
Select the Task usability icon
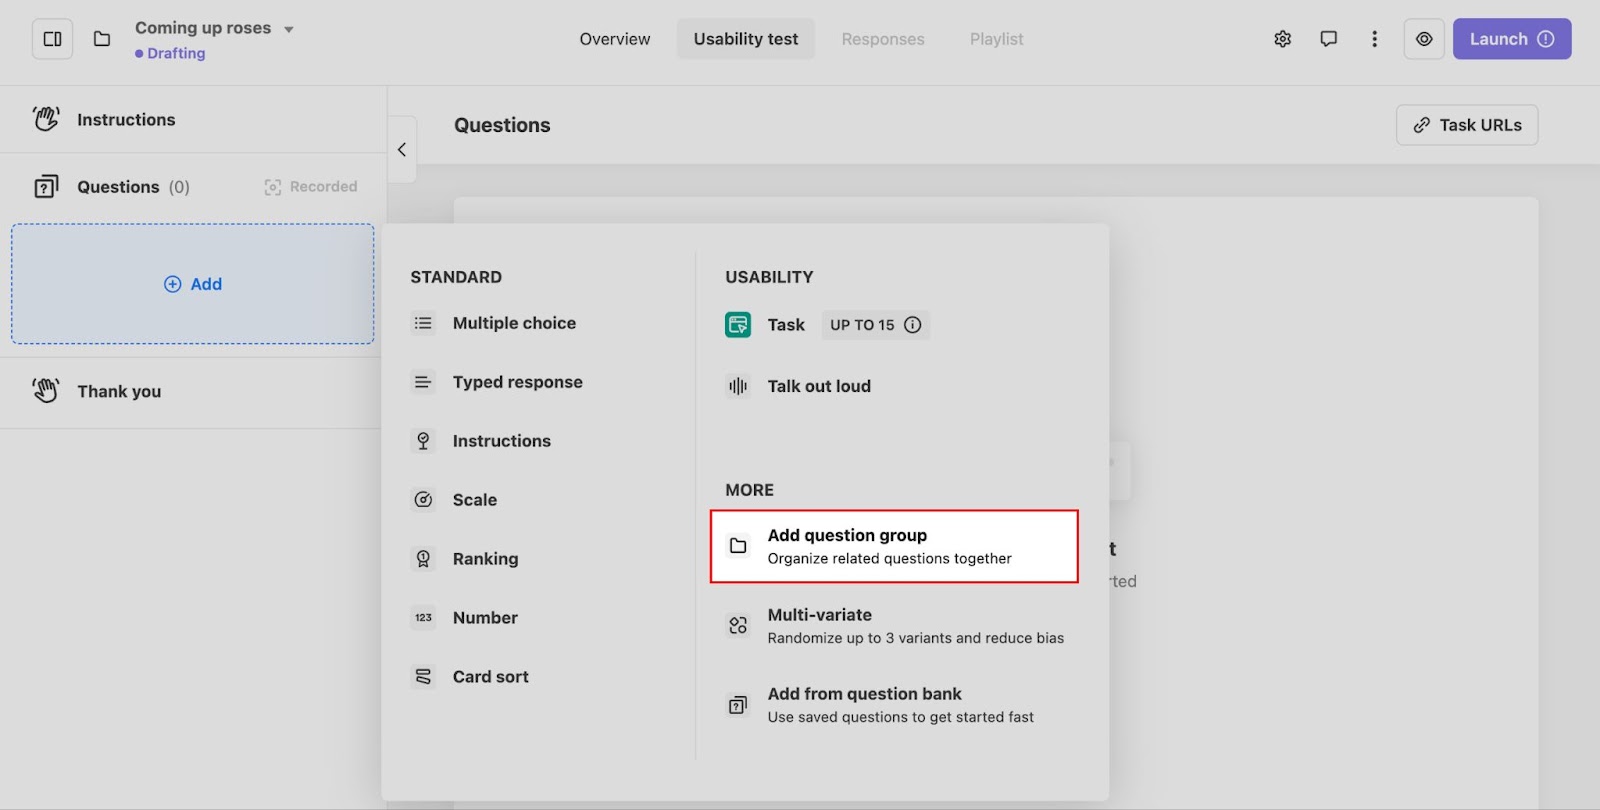[x=738, y=325]
